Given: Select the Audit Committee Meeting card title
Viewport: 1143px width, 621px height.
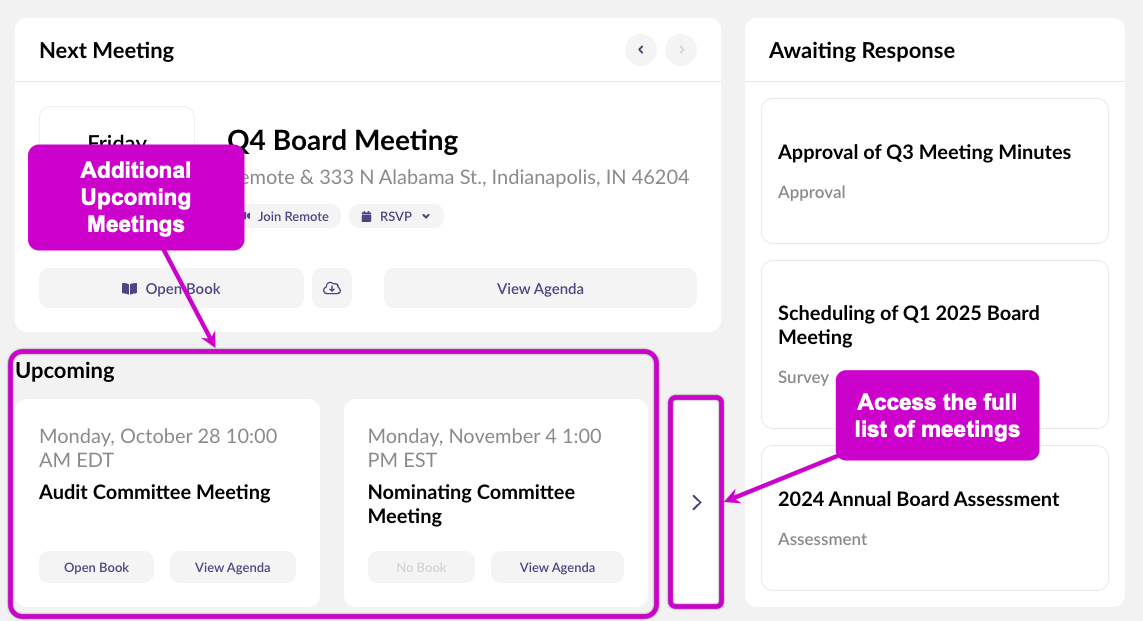Looking at the screenshot, I should click(155, 492).
